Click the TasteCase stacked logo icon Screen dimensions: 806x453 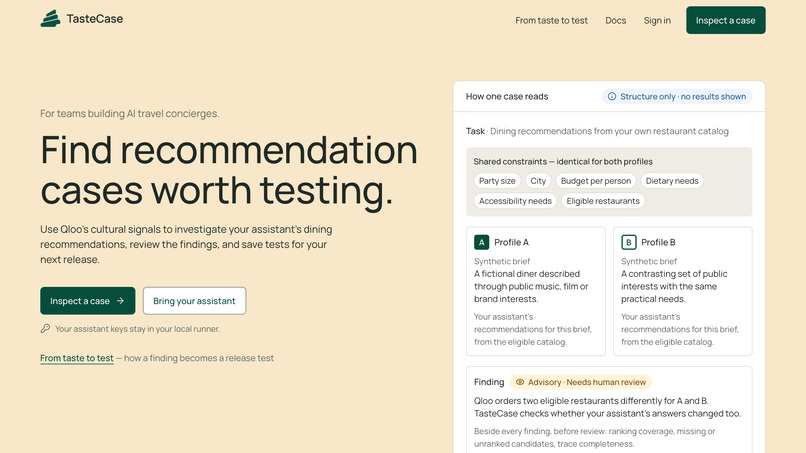pyautogui.click(x=50, y=19)
